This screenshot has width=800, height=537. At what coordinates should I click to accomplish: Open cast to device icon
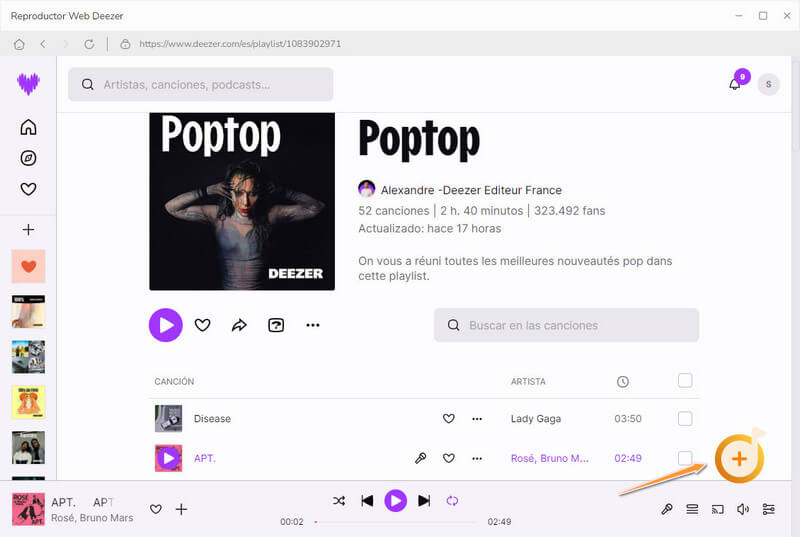click(717, 509)
